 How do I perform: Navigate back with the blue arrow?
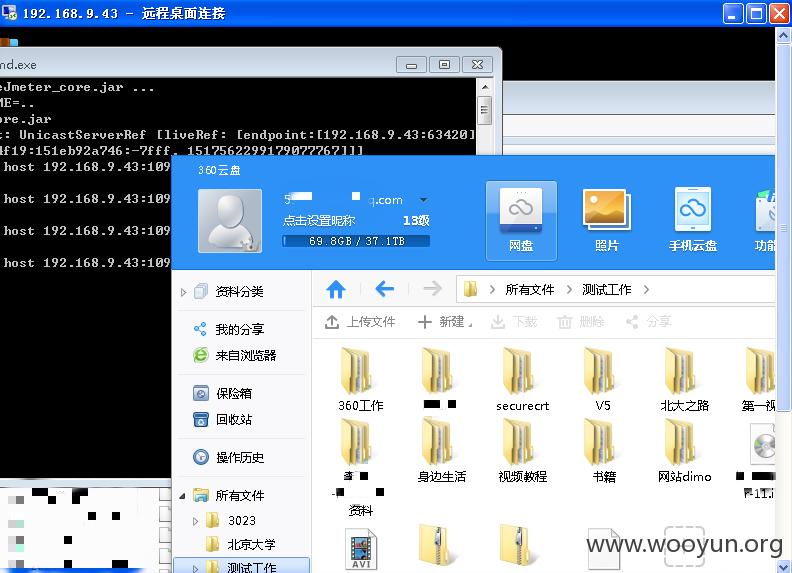[x=384, y=289]
